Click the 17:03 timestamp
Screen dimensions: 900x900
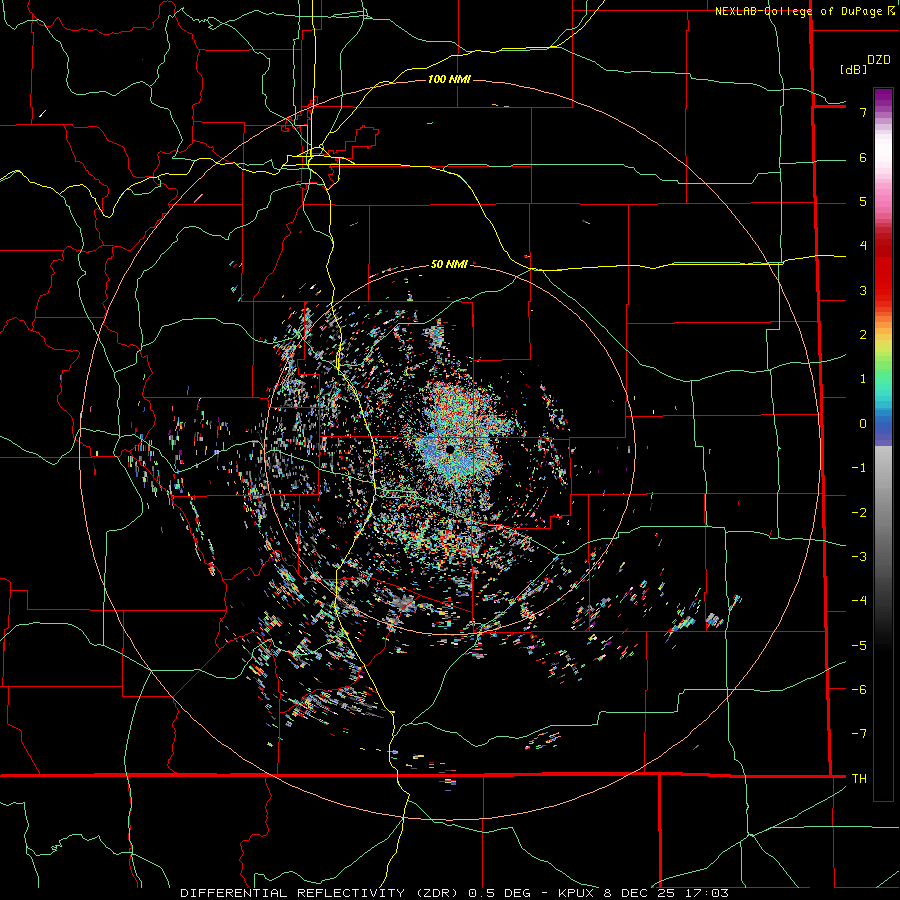[705, 893]
